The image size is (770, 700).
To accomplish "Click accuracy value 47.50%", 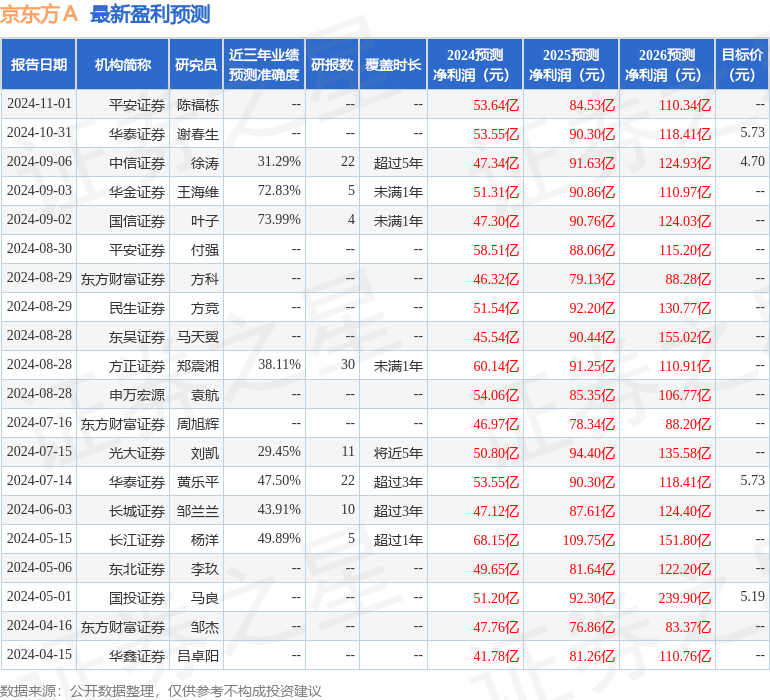I will click(279, 480).
